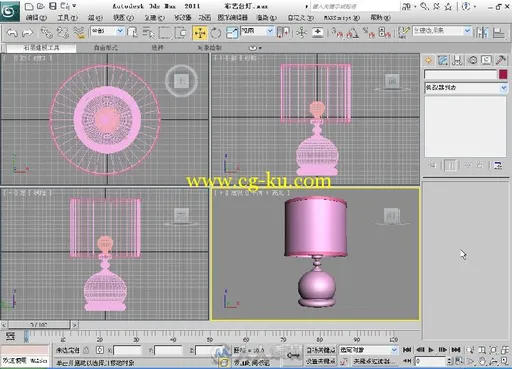Toggle keyboard shortcut override
The height and width of the screenshot is (369, 512).
(x=317, y=32)
